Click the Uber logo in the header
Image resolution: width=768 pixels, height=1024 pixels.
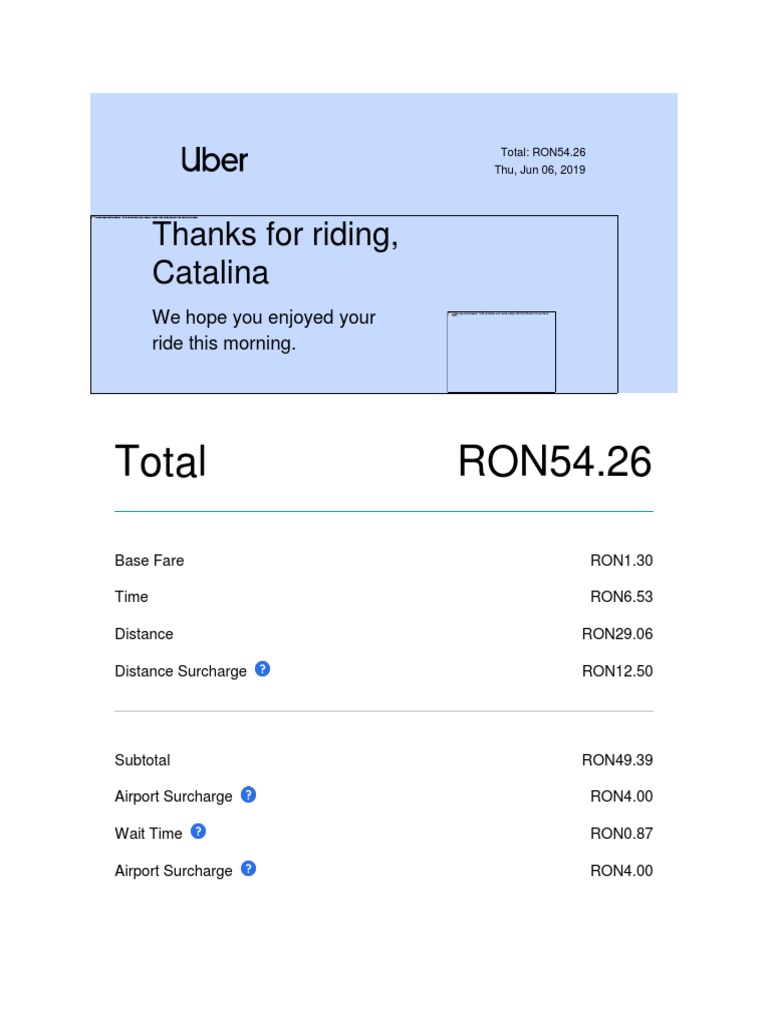point(215,160)
